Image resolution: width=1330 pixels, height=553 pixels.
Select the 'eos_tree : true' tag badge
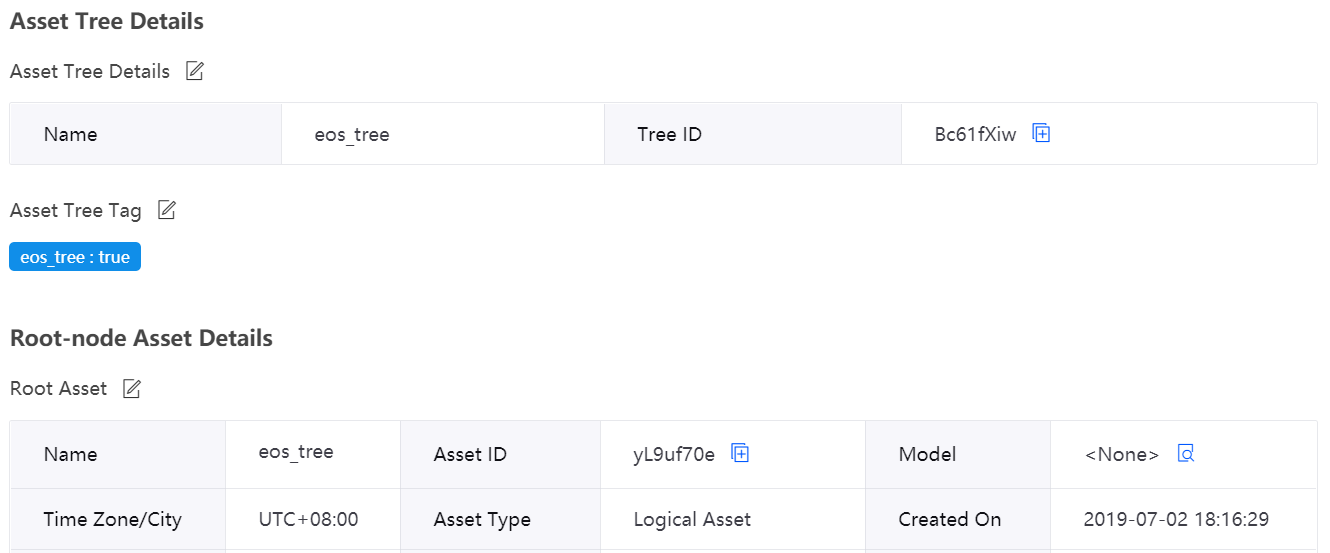[x=75, y=257]
